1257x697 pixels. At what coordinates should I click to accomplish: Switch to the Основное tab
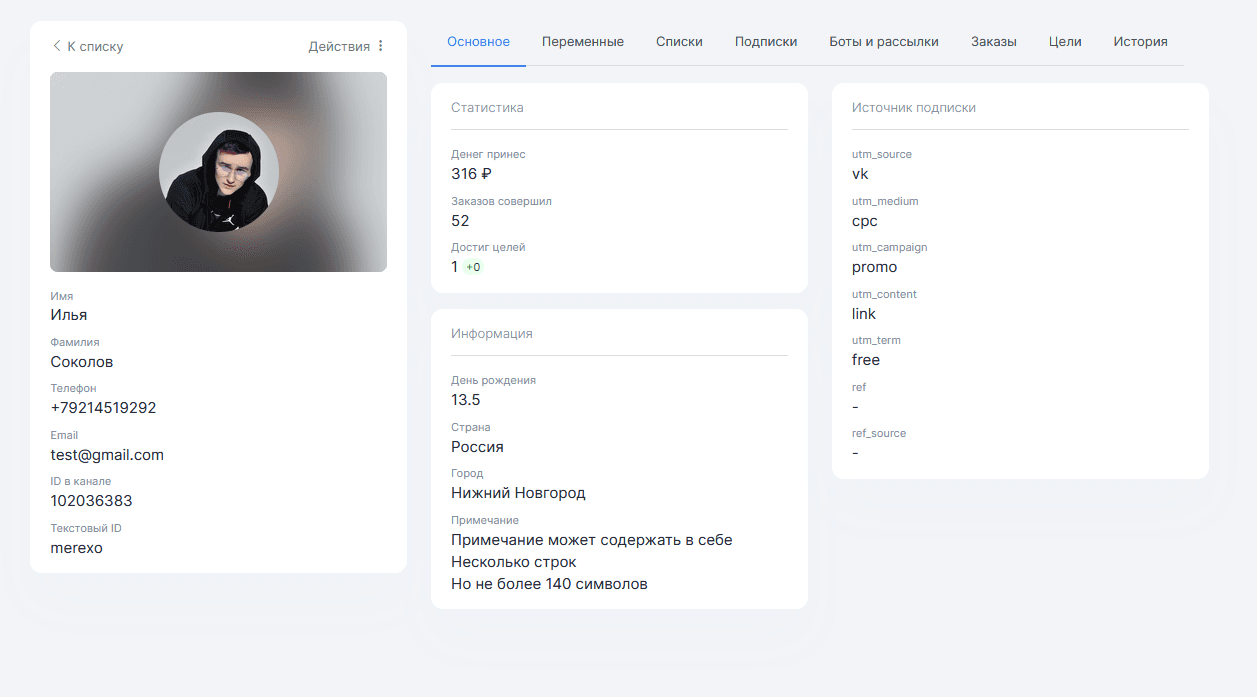click(x=478, y=42)
